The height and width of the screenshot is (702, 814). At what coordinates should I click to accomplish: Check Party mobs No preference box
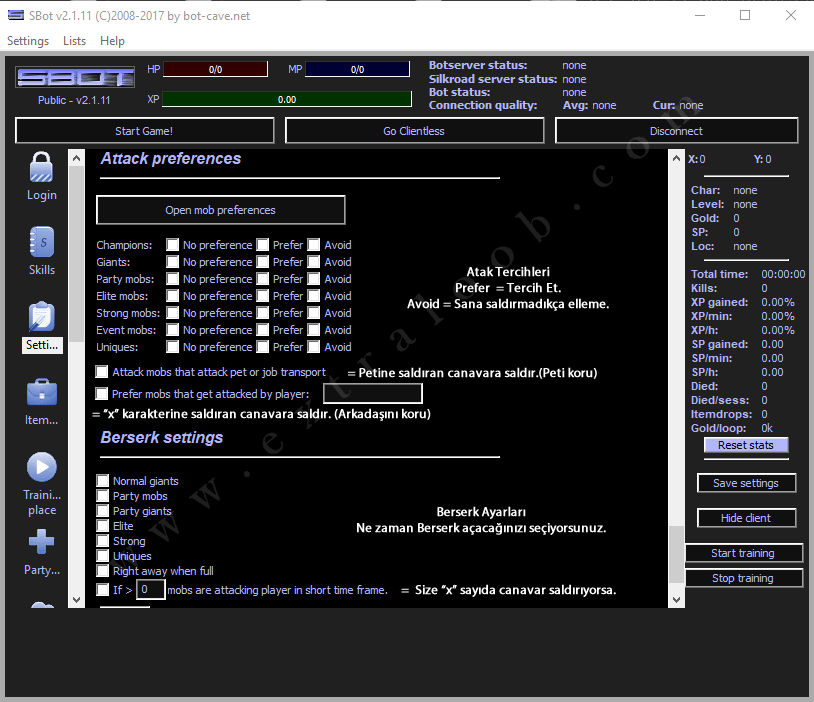(172, 279)
